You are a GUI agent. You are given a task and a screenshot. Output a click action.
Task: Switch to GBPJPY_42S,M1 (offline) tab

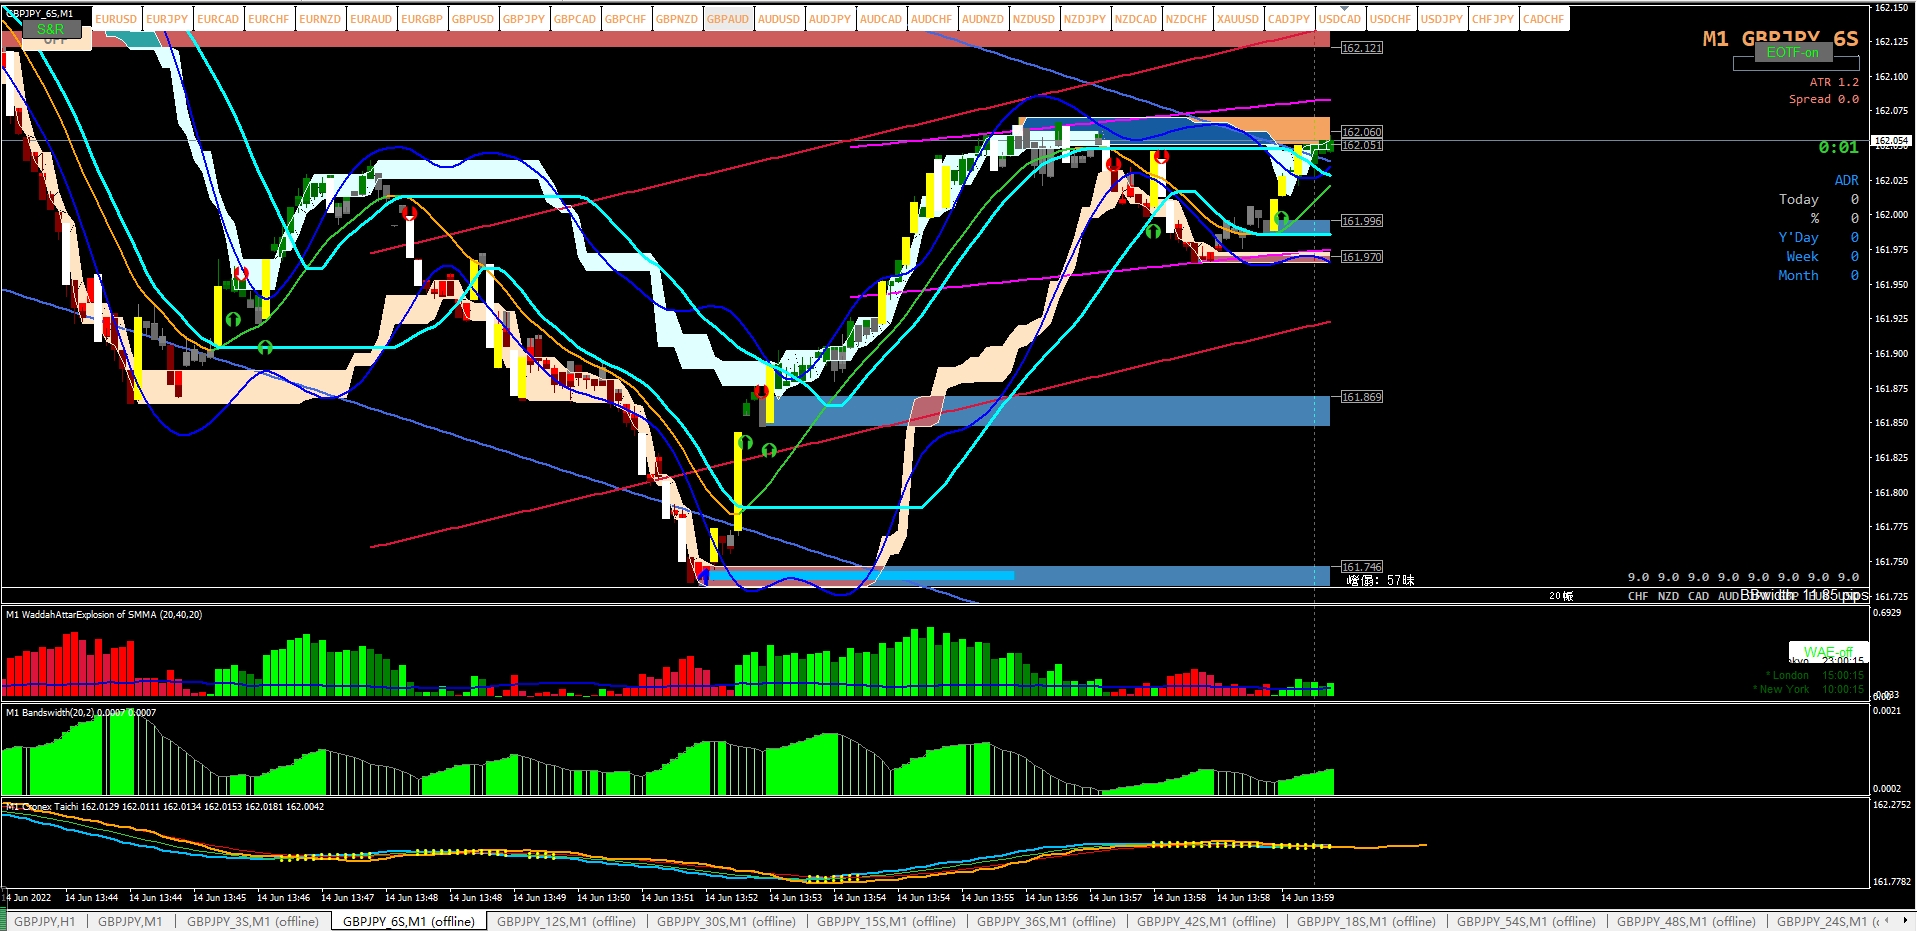pos(1206,921)
